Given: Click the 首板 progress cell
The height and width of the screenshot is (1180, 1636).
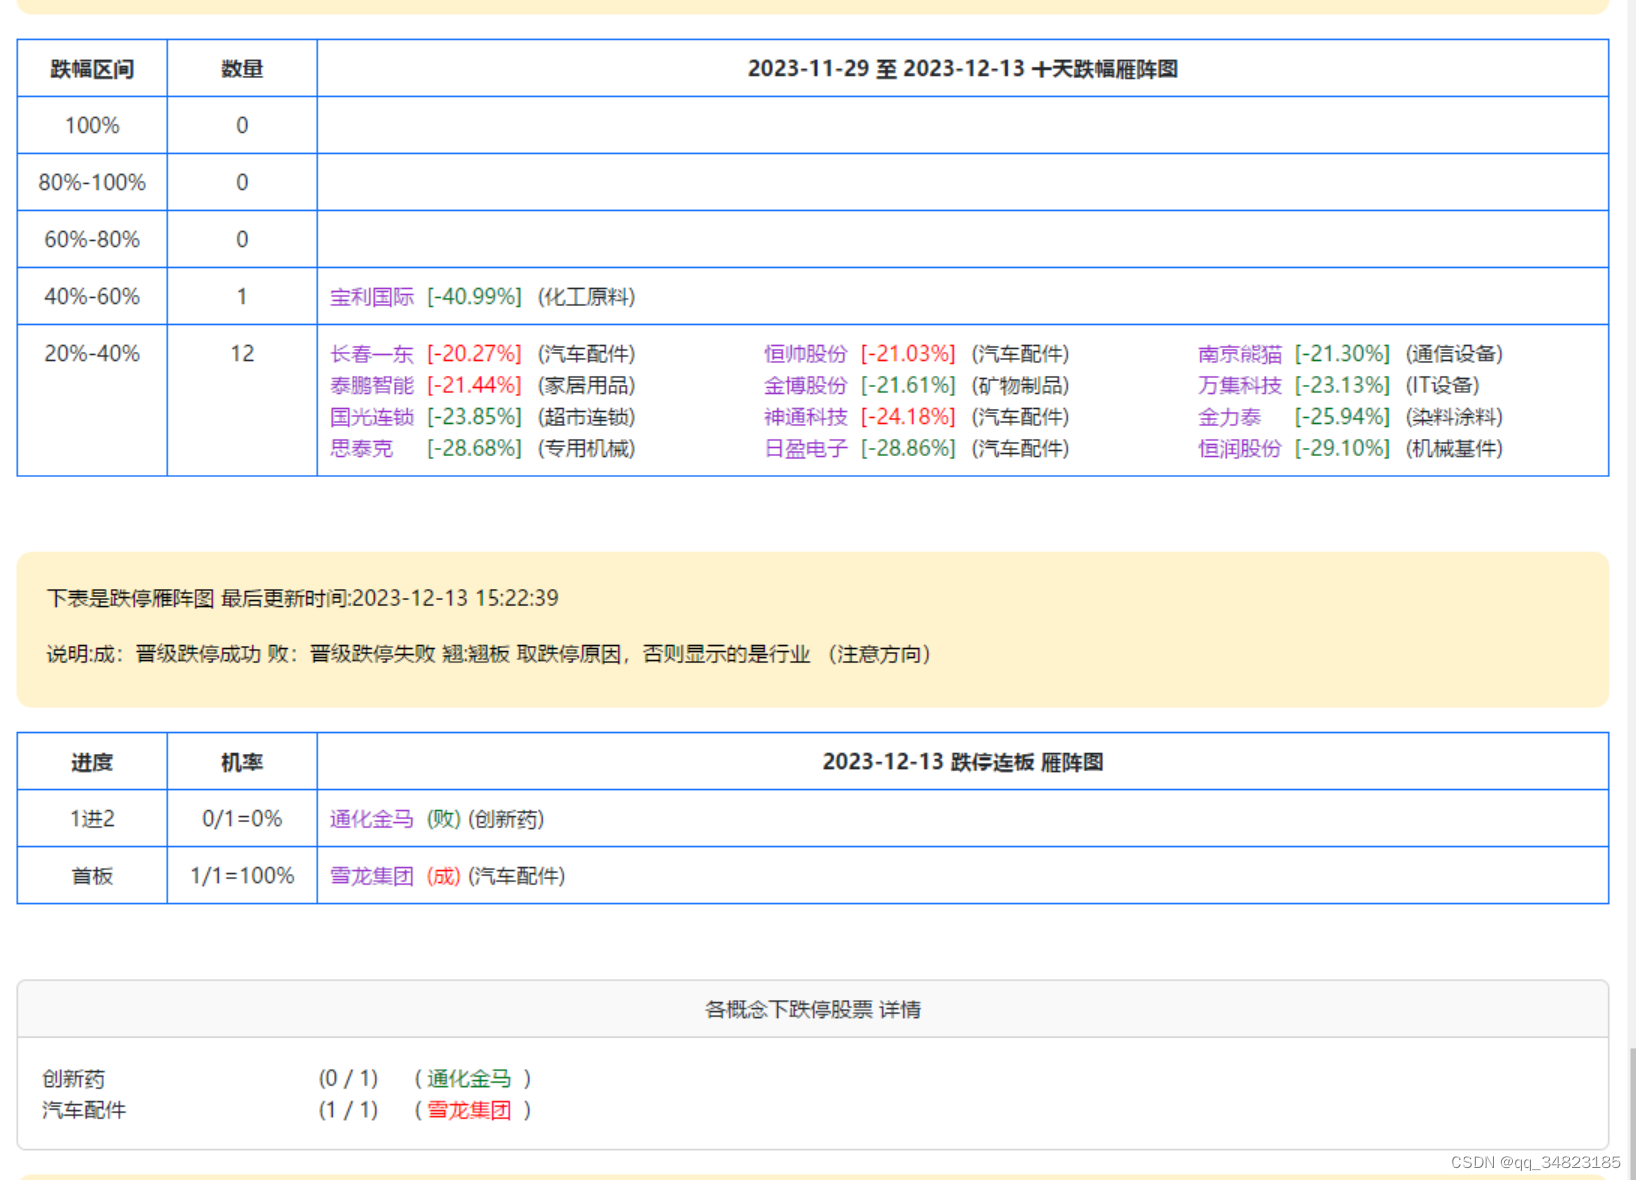Looking at the screenshot, I should coord(92,876).
